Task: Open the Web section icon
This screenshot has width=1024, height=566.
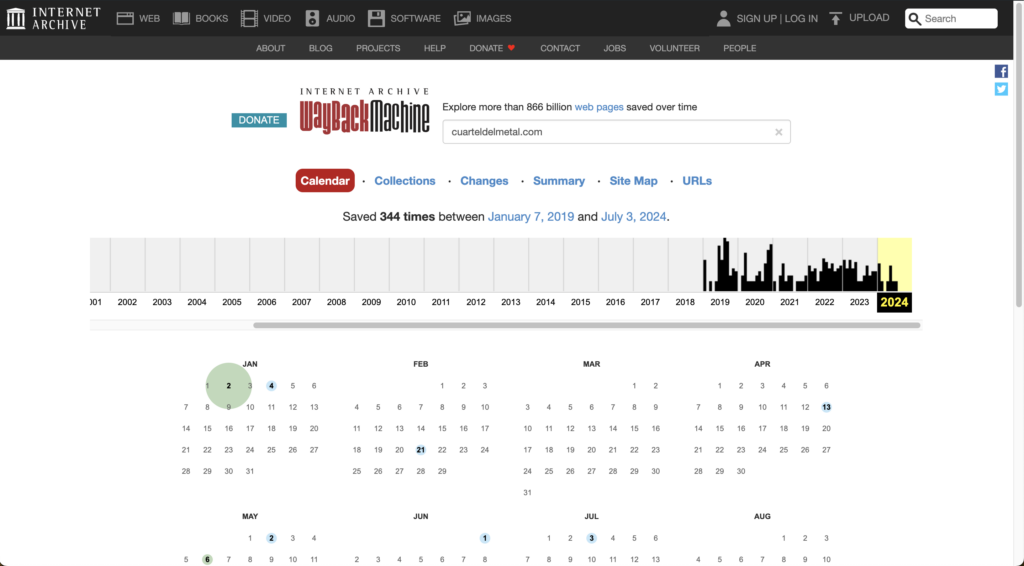Action: 125,18
